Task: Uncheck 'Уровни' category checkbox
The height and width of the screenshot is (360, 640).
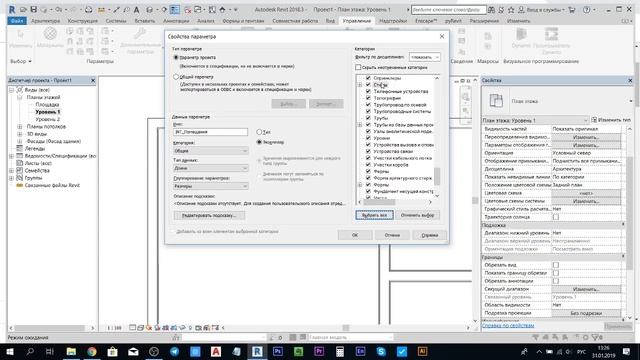Action: [x=368, y=138]
